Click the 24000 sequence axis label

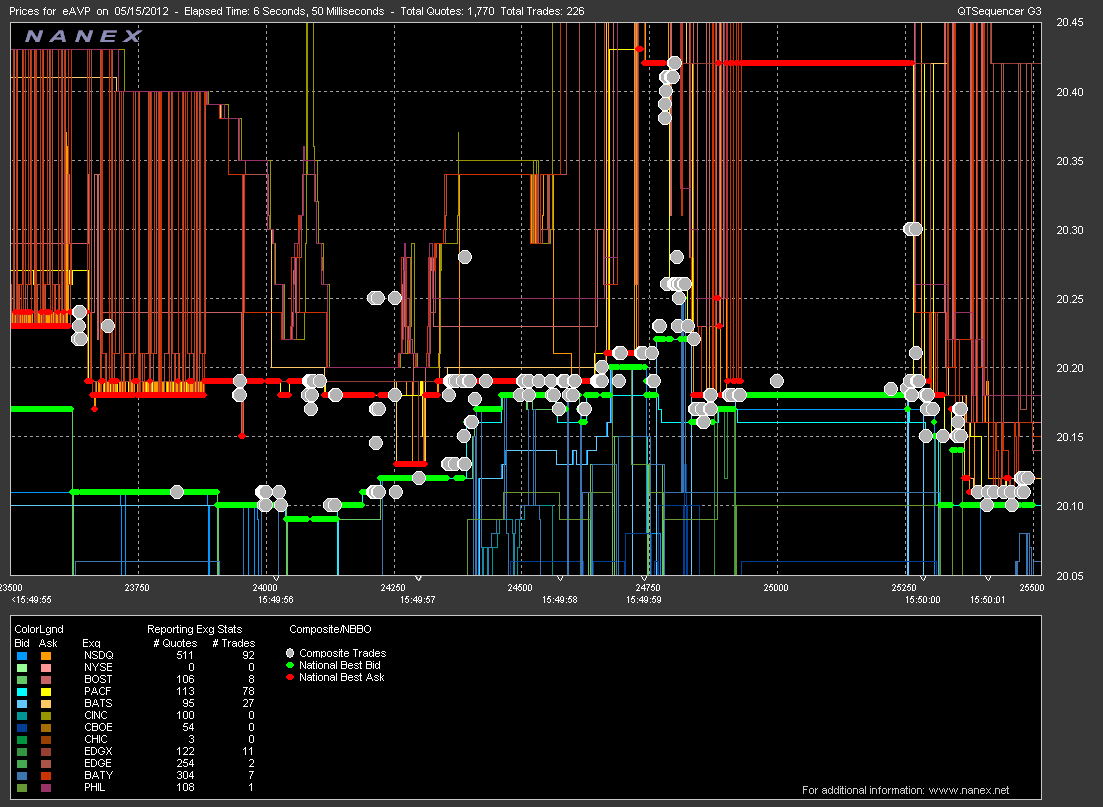click(264, 587)
